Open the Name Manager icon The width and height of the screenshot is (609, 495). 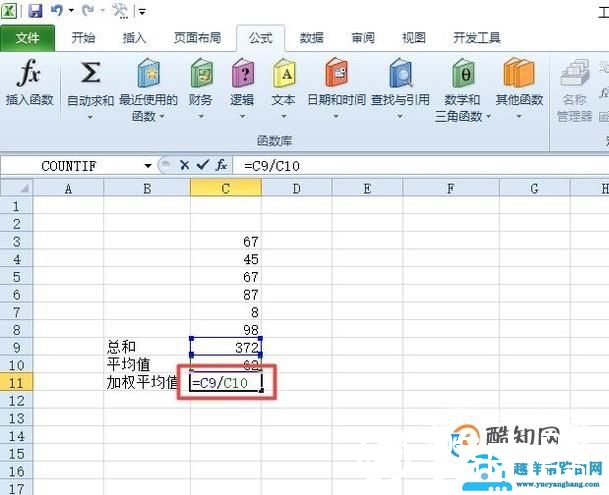[574, 73]
